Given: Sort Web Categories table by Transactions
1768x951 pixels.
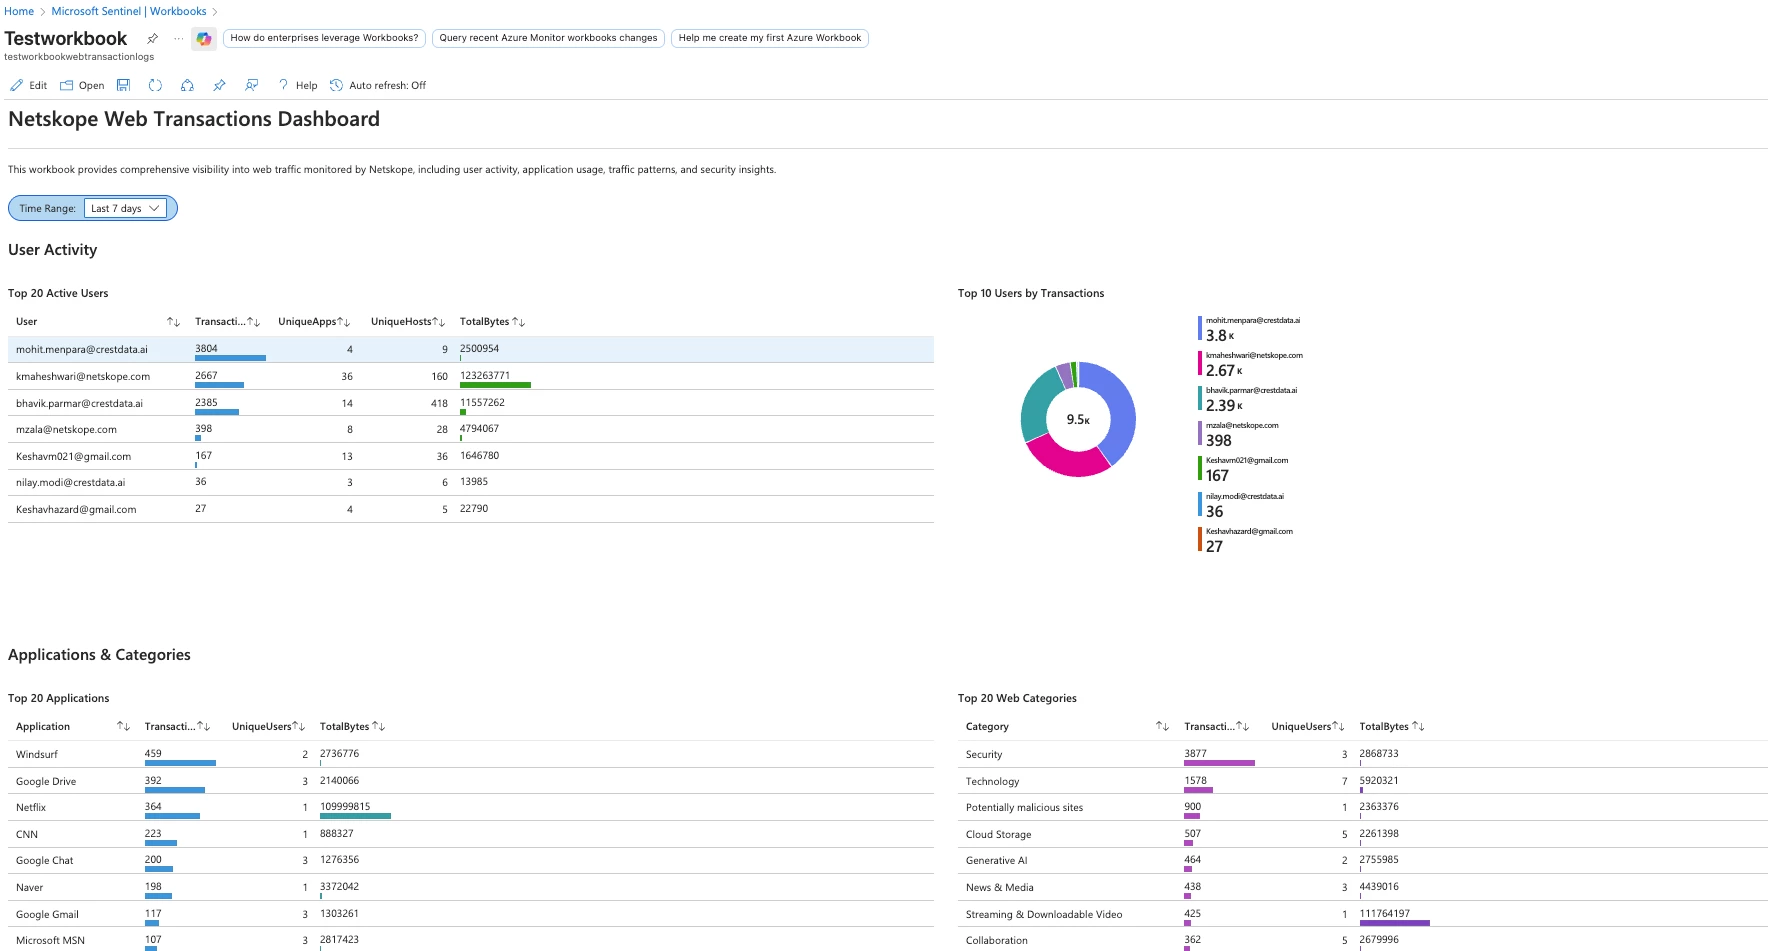Looking at the screenshot, I should pyautogui.click(x=1243, y=727).
